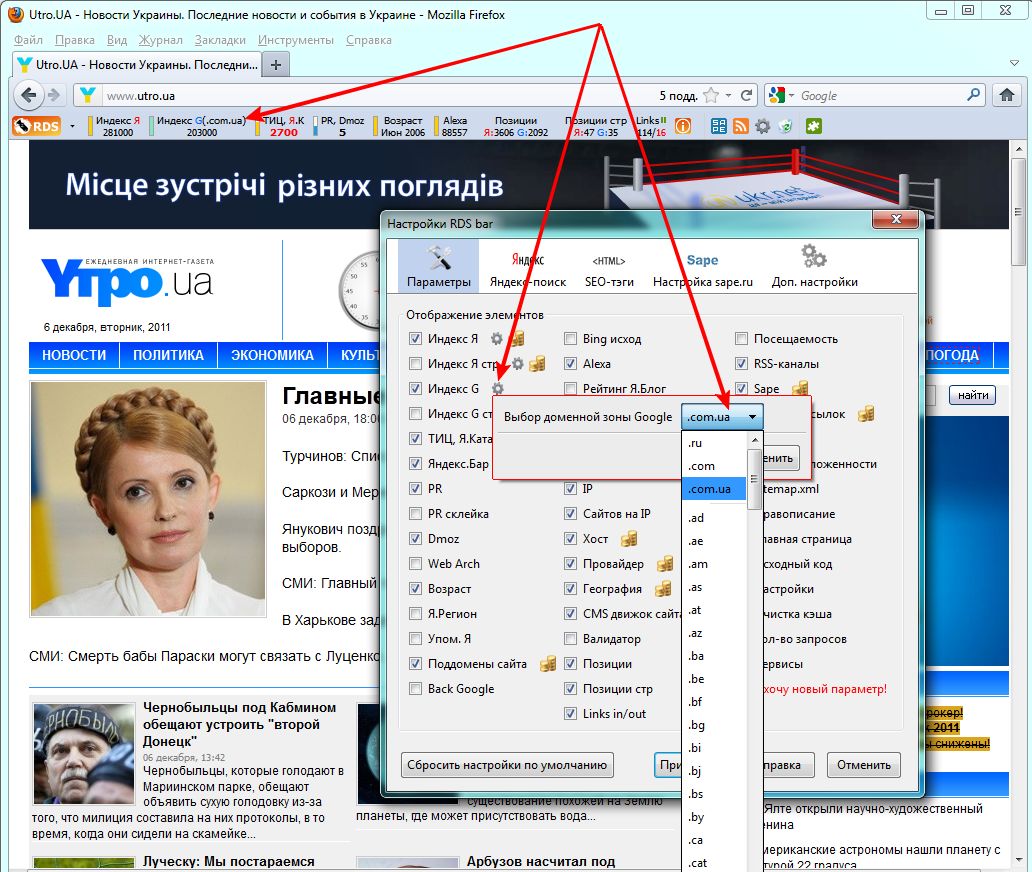The height and width of the screenshot is (872, 1032).
Task: Enable the Bing исход checkbox
Action: pos(571,338)
